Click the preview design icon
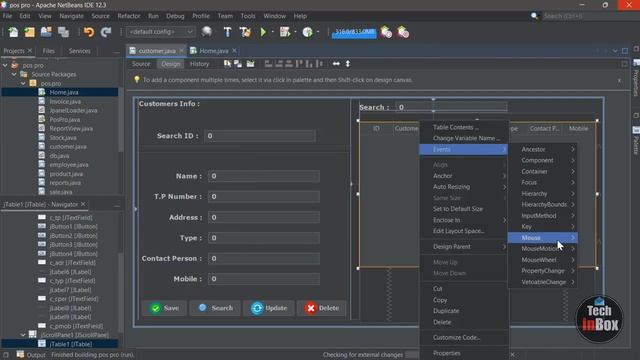640x360 pixels. [250, 64]
